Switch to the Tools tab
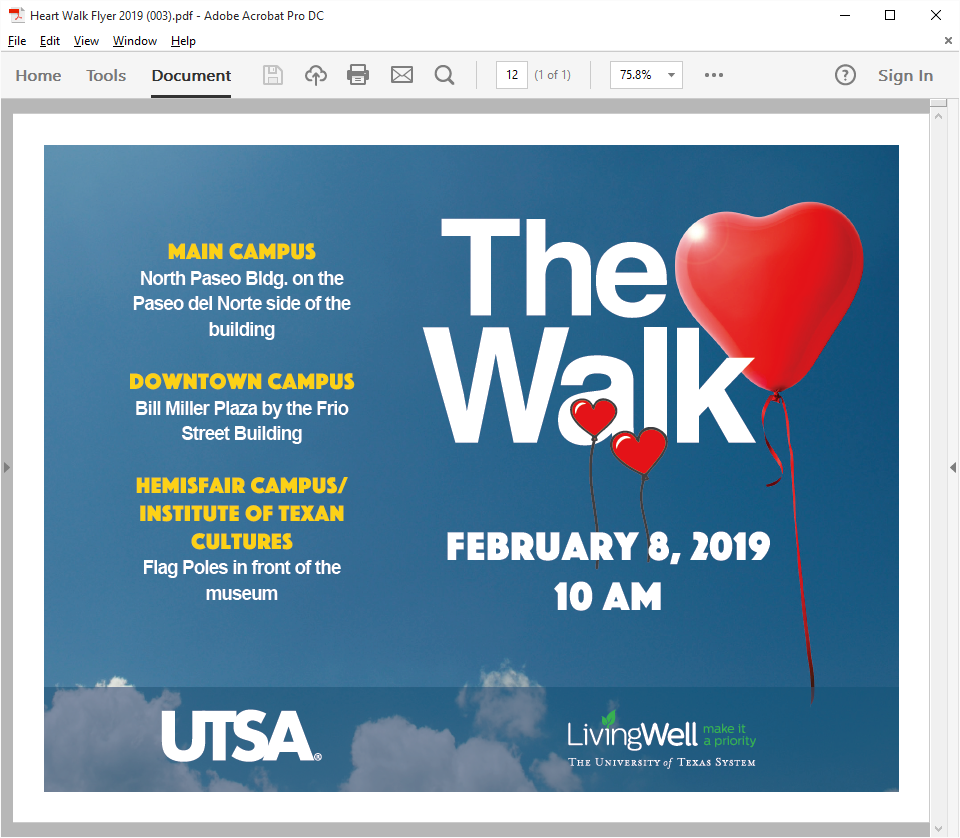The image size is (960, 838). click(x=106, y=75)
